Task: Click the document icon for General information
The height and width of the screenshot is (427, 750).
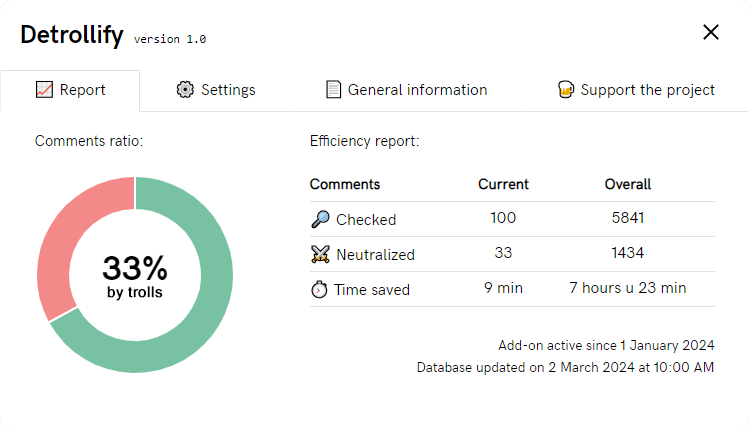Action: coord(334,90)
